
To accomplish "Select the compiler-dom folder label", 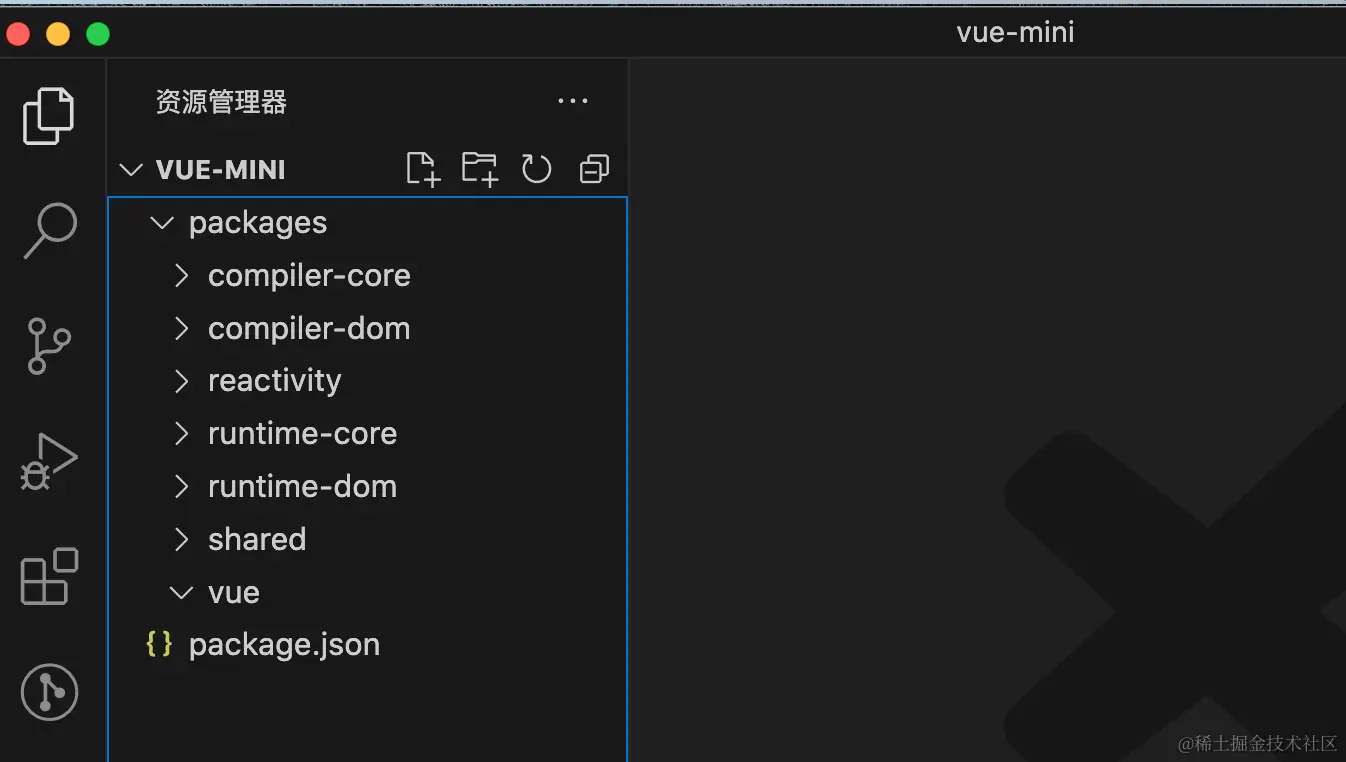I will [x=309, y=329].
